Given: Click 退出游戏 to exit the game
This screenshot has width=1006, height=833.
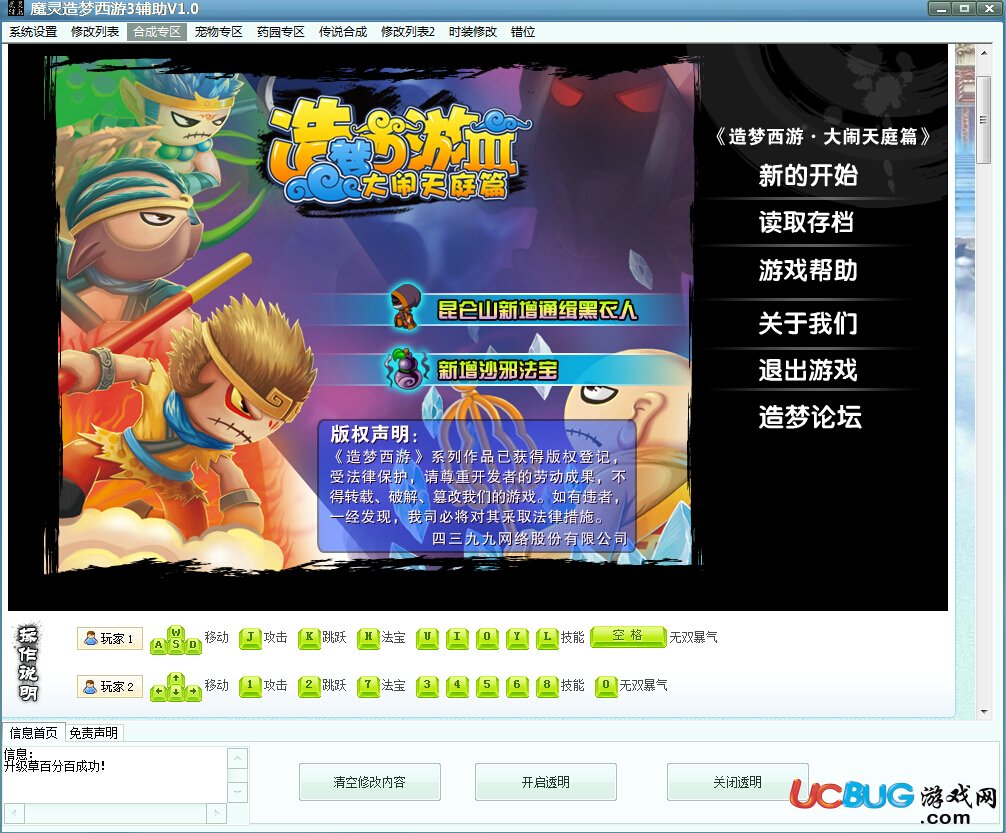Looking at the screenshot, I should click(808, 370).
